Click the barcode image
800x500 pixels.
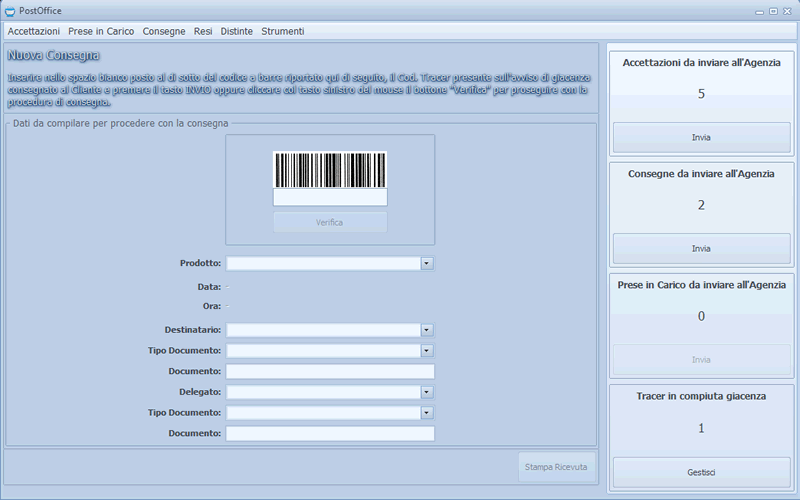coord(330,170)
